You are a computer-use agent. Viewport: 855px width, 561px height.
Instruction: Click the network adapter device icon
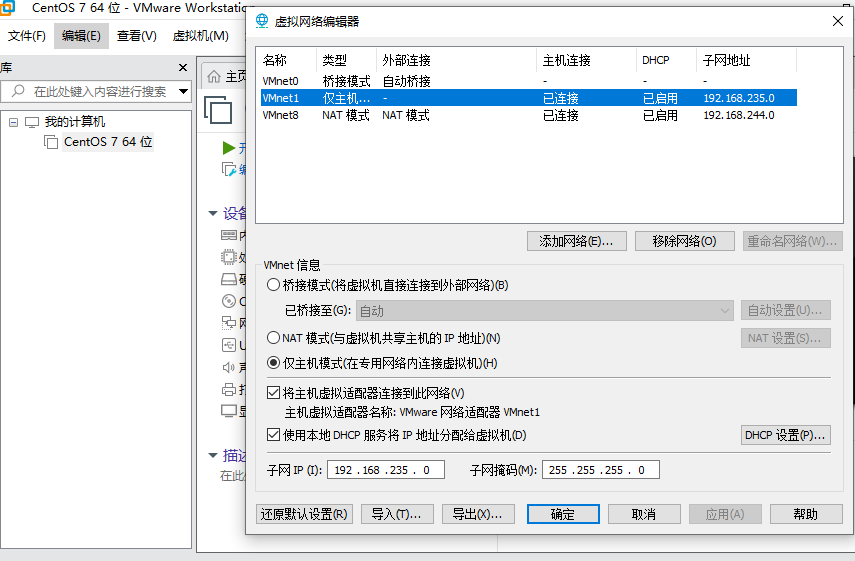pos(229,323)
